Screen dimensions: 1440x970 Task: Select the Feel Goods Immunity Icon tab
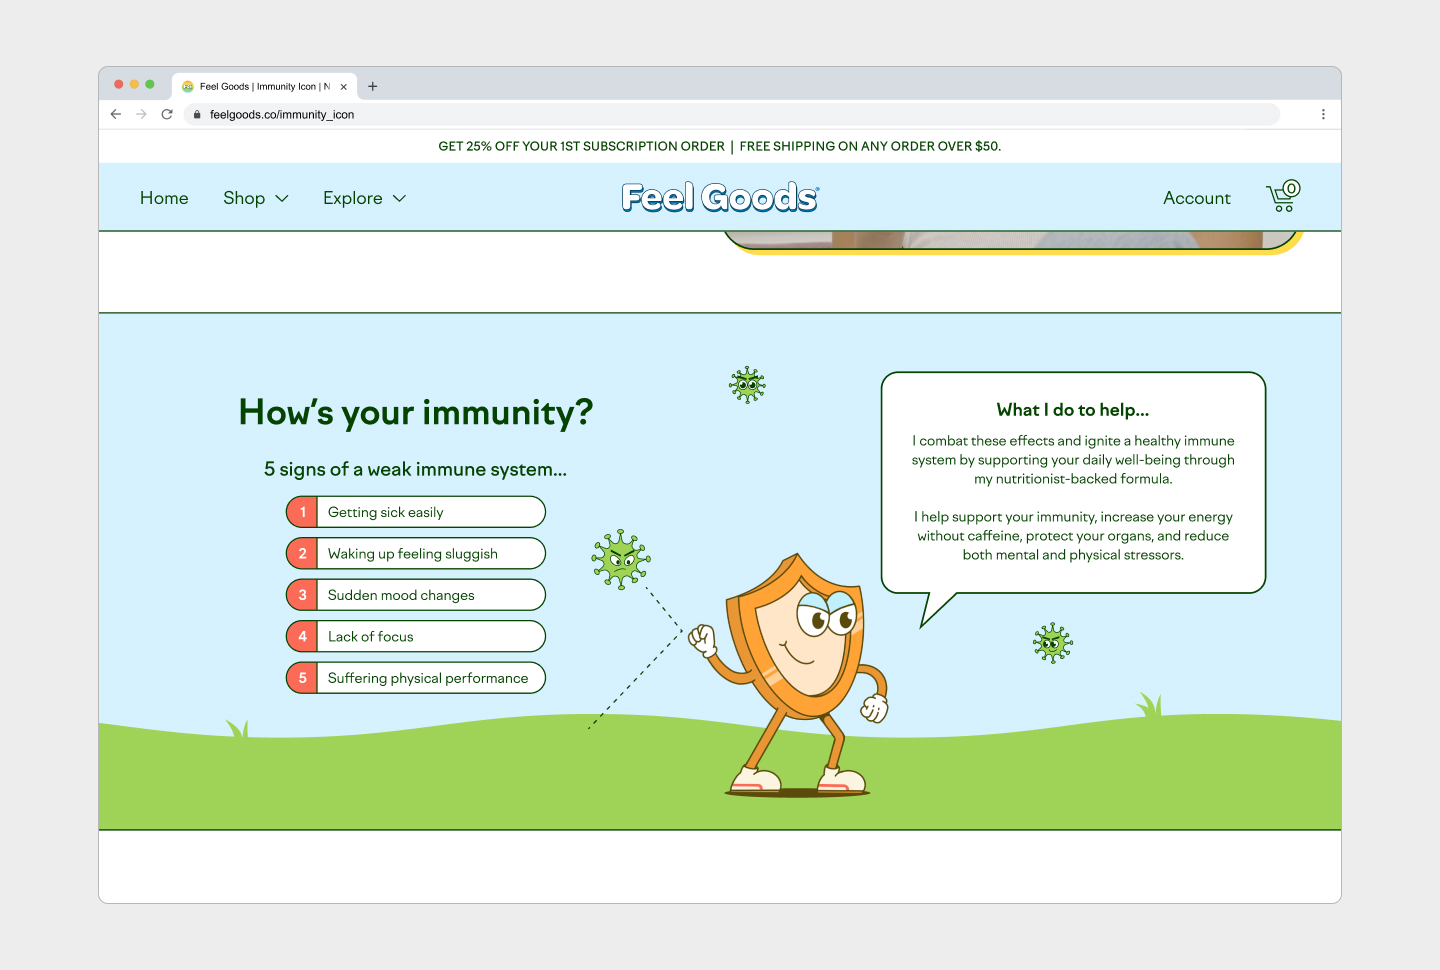[x=264, y=87]
